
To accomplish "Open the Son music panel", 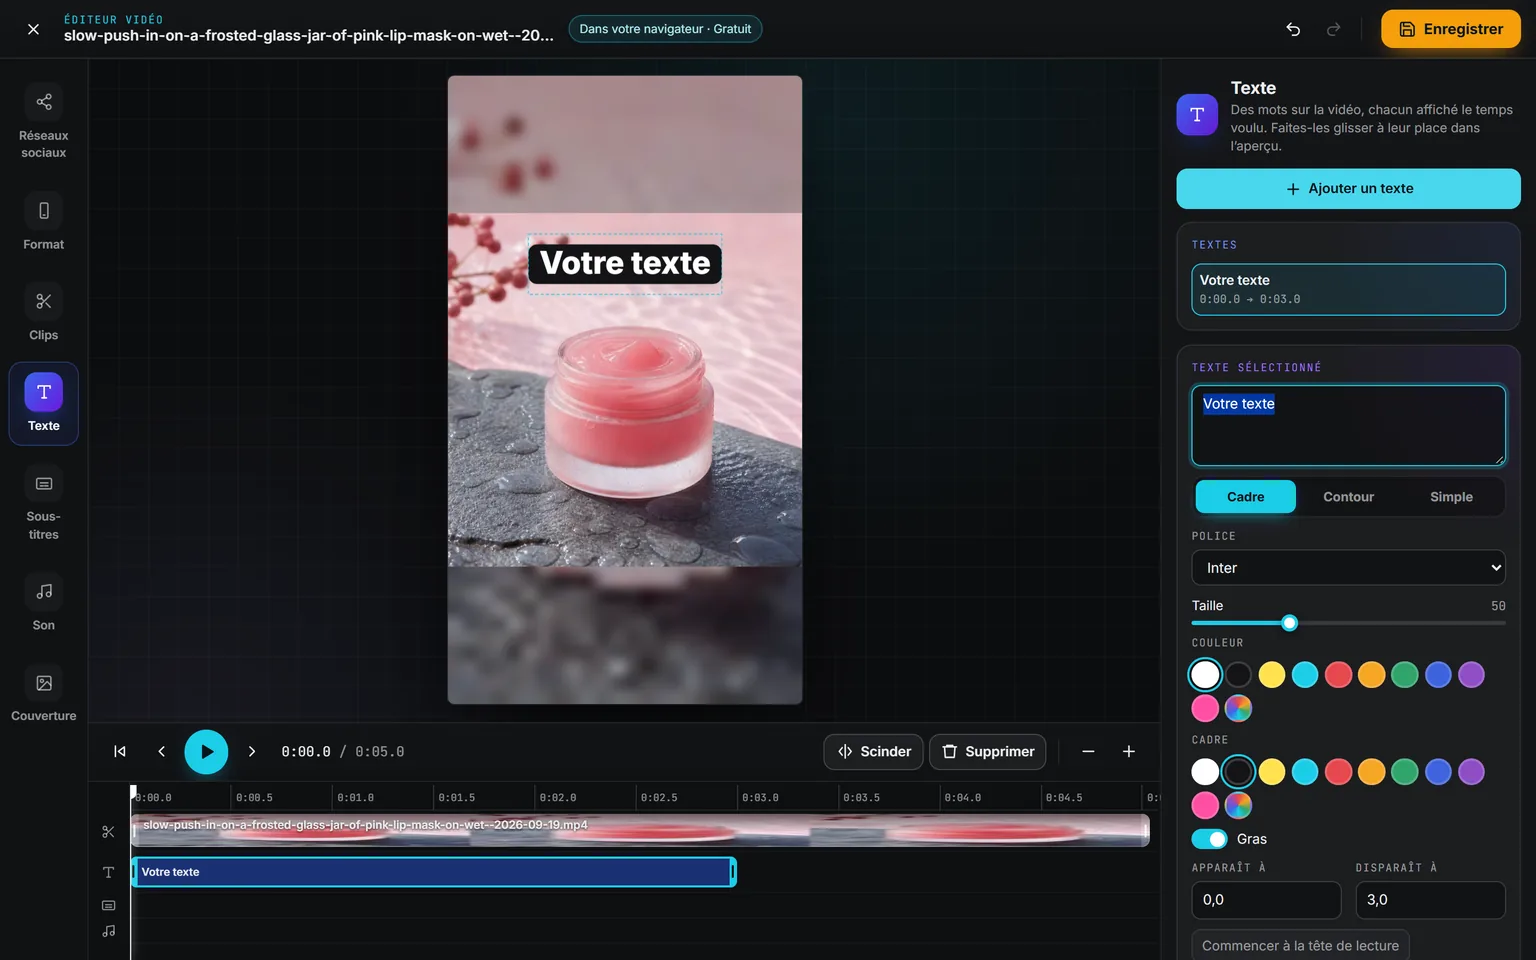I will pyautogui.click(x=44, y=603).
